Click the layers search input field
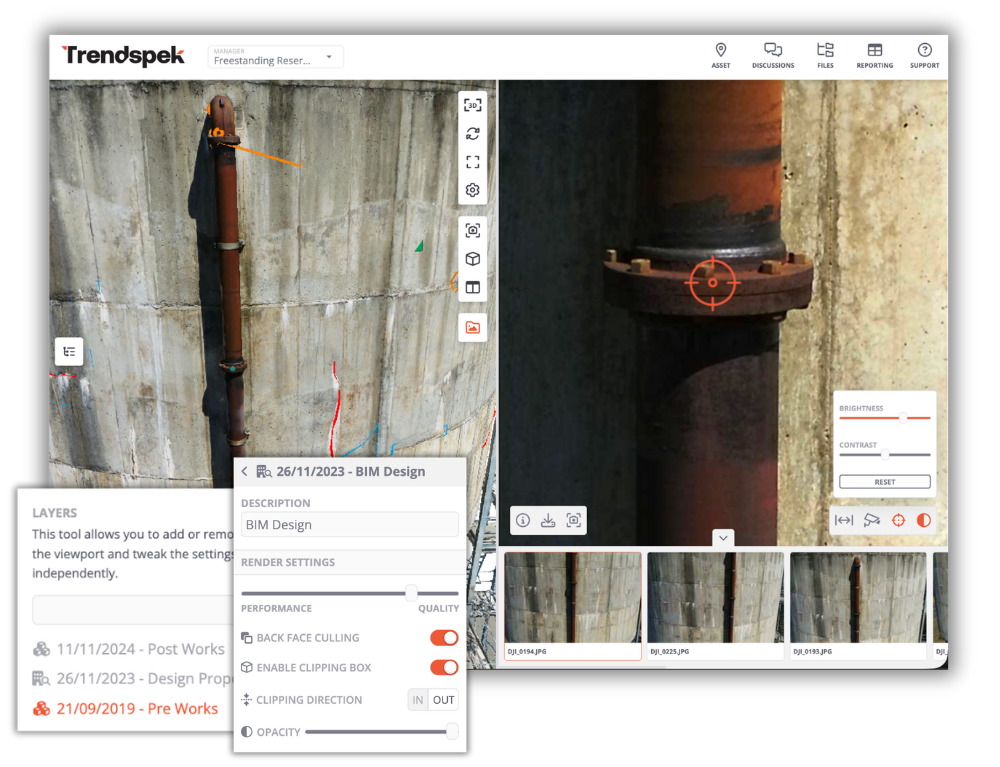 pyautogui.click(x=133, y=610)
